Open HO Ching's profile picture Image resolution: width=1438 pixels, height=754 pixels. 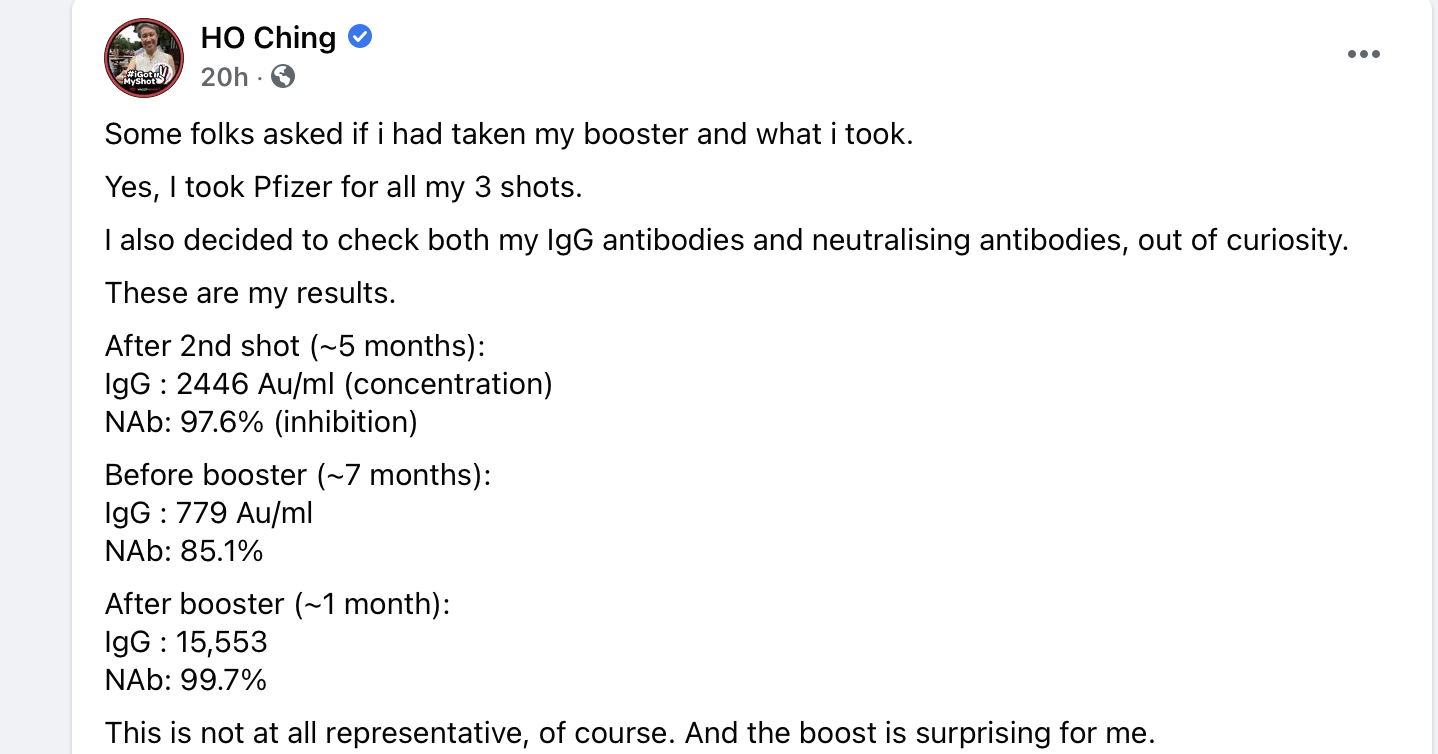coord(144,57)
